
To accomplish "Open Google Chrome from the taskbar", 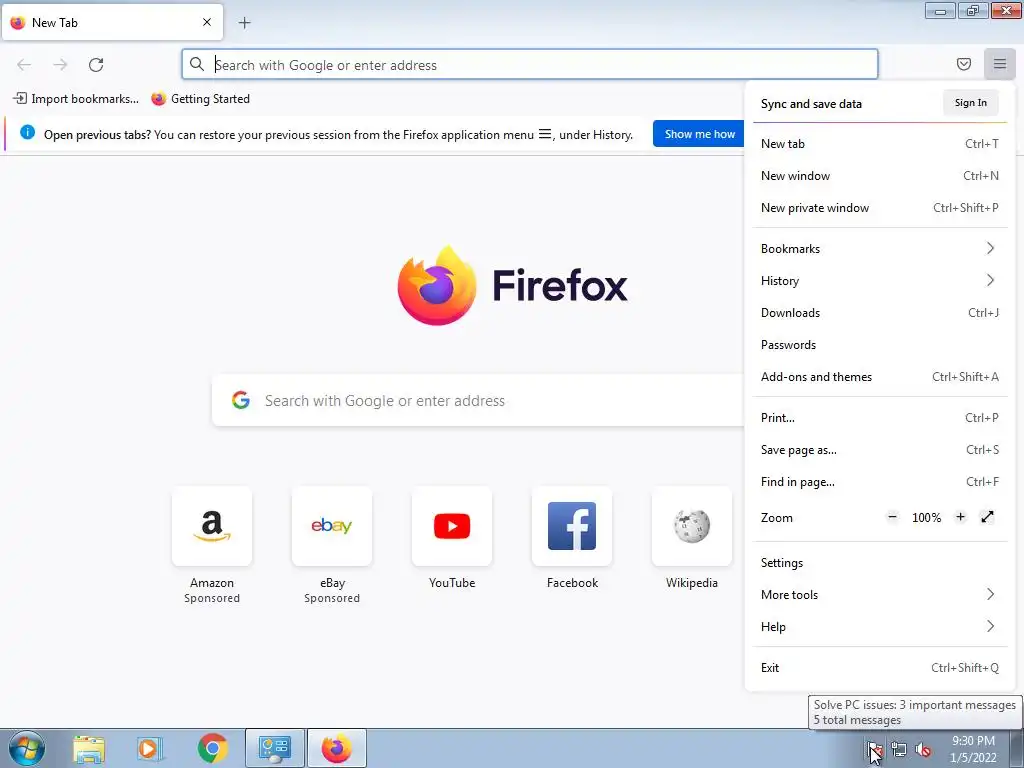I will (x=212, y=748).
